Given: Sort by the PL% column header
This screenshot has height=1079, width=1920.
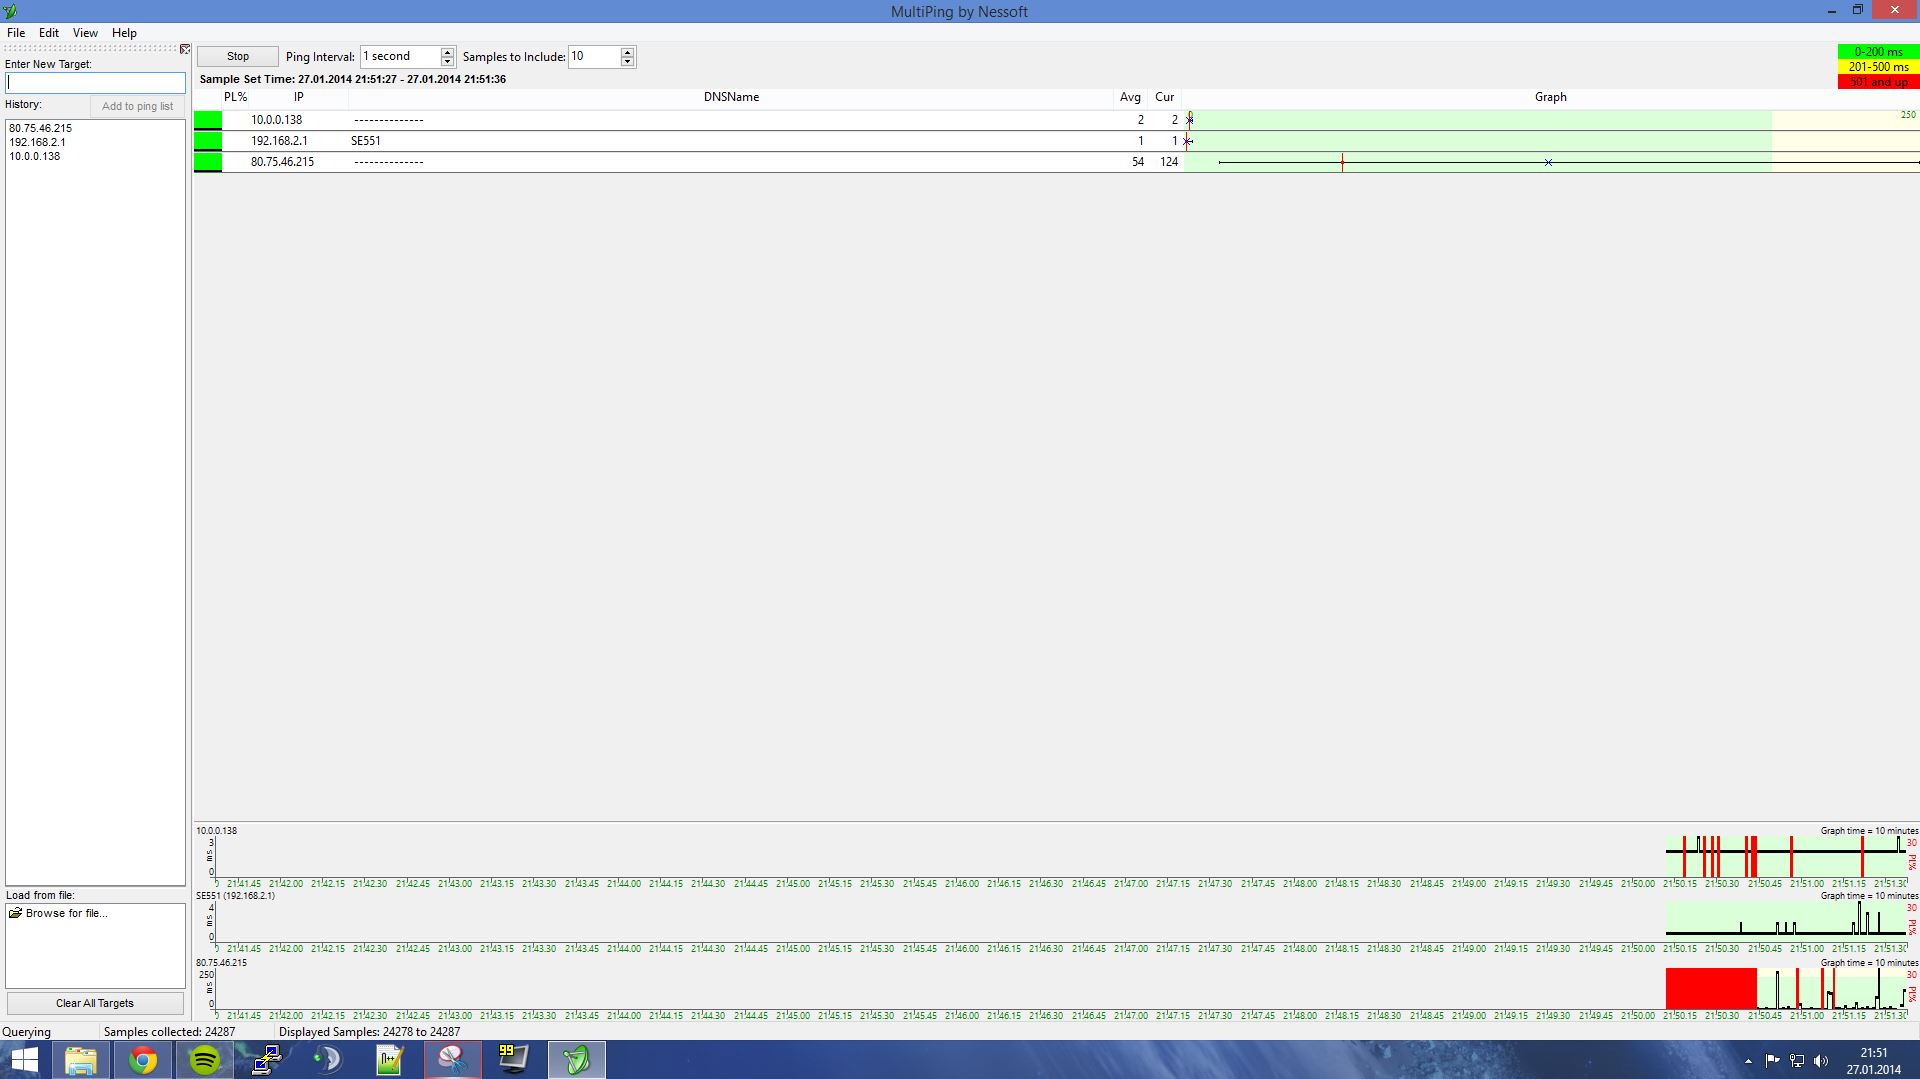Looking at the screenshot, I should (x=235, y=97).
